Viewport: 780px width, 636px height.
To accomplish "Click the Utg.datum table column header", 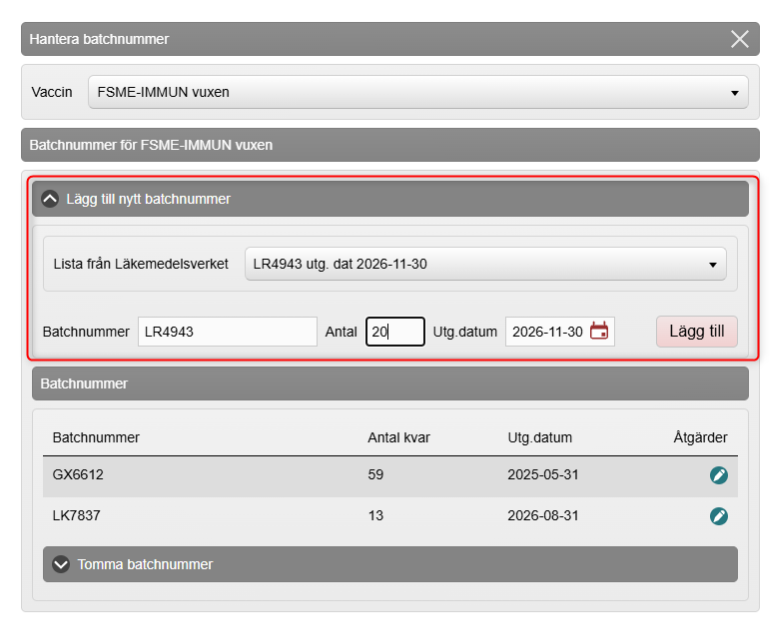I will click(540, 438).
